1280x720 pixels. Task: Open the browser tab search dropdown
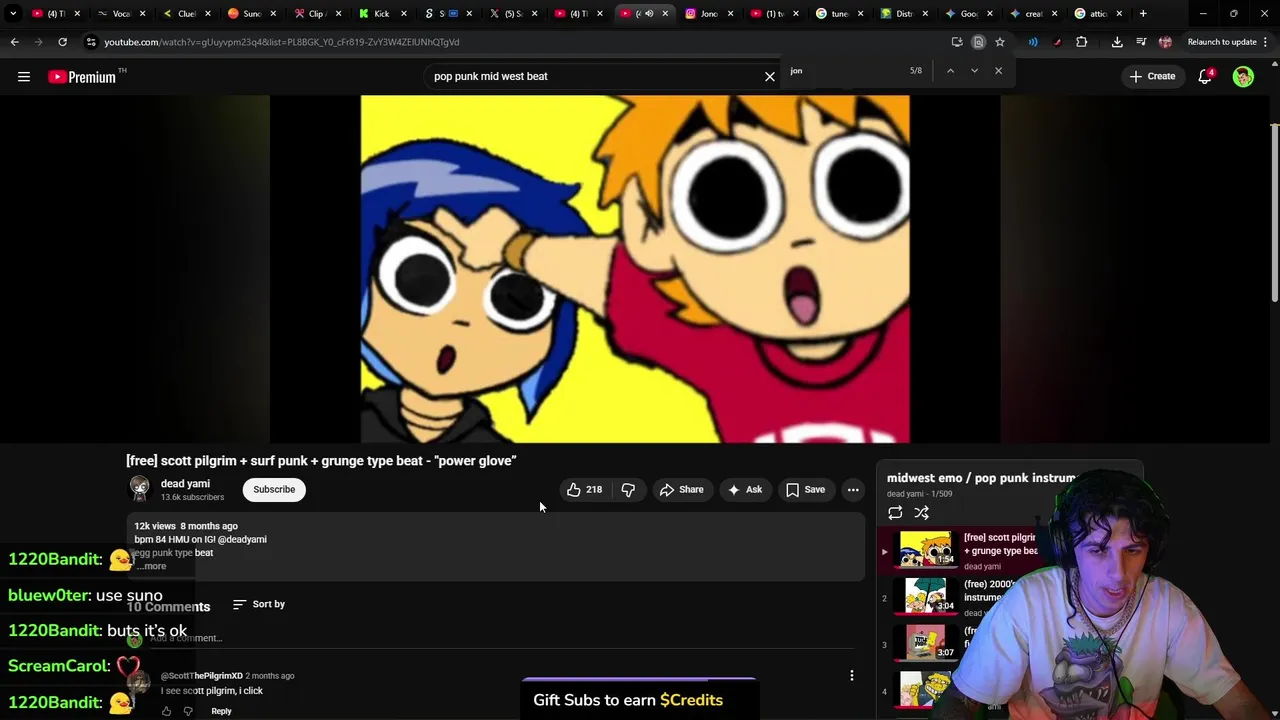[x=13, y=14]
